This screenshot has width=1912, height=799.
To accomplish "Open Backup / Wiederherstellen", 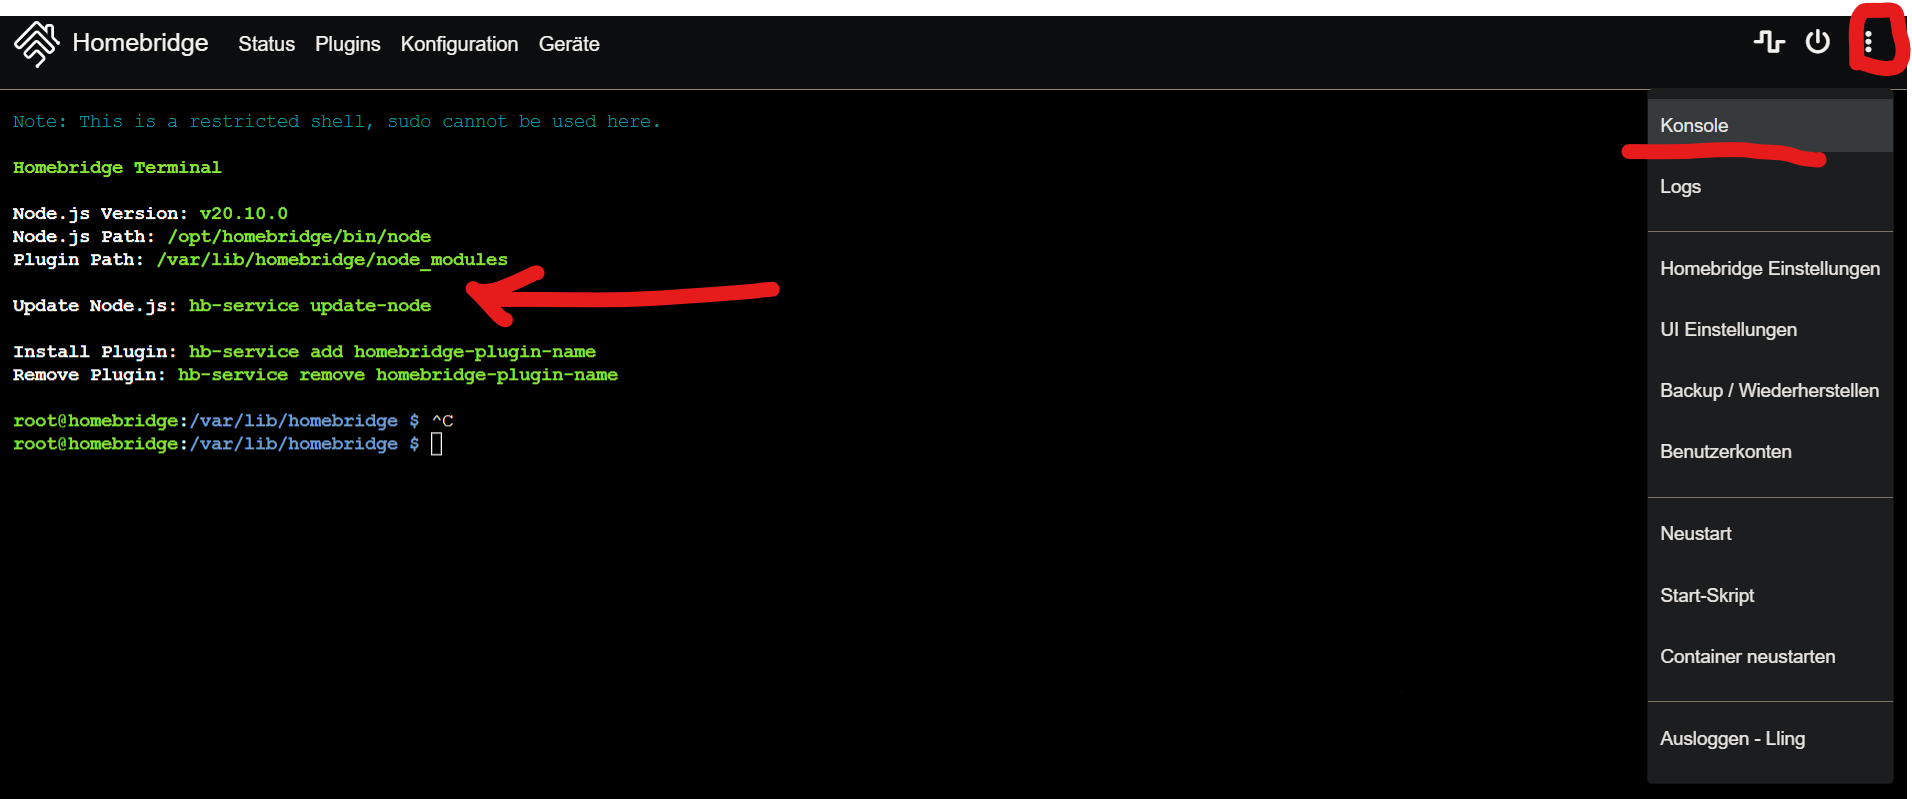I will click(x=1769, y=390).
